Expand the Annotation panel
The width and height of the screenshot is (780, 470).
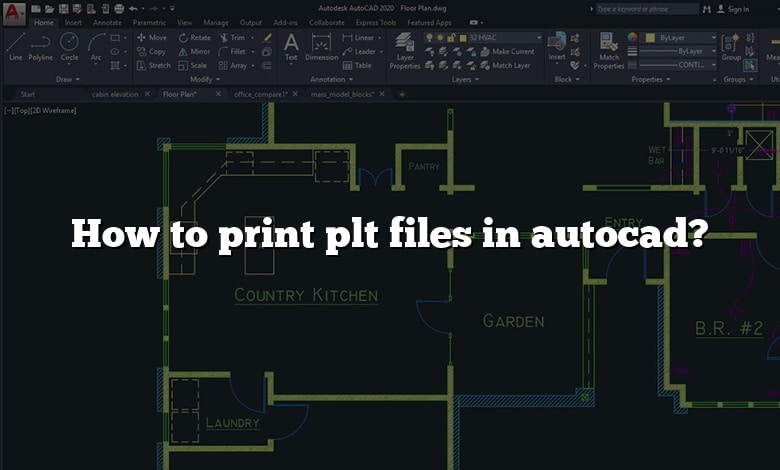click(331, 79)
